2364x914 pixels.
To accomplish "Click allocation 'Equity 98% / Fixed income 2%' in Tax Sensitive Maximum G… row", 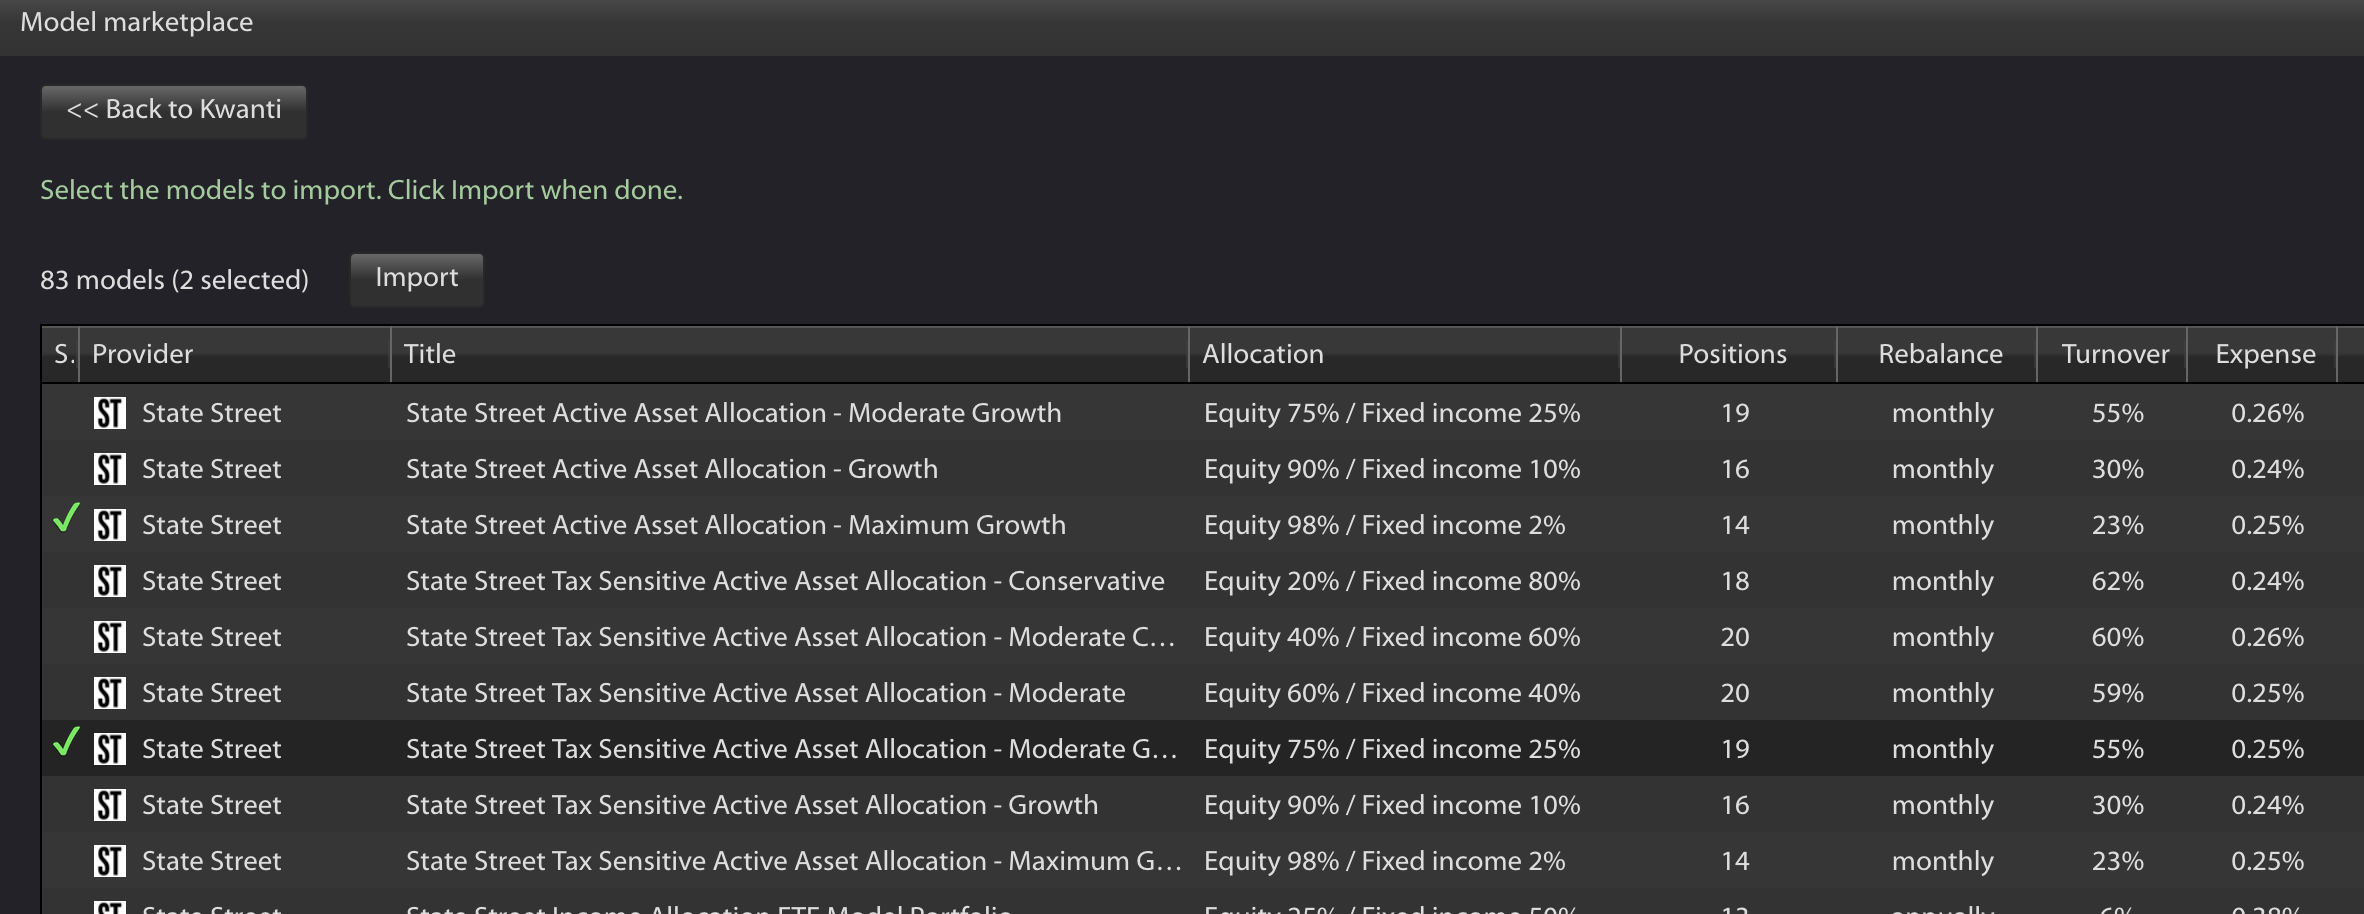I will click(1385, 861).
